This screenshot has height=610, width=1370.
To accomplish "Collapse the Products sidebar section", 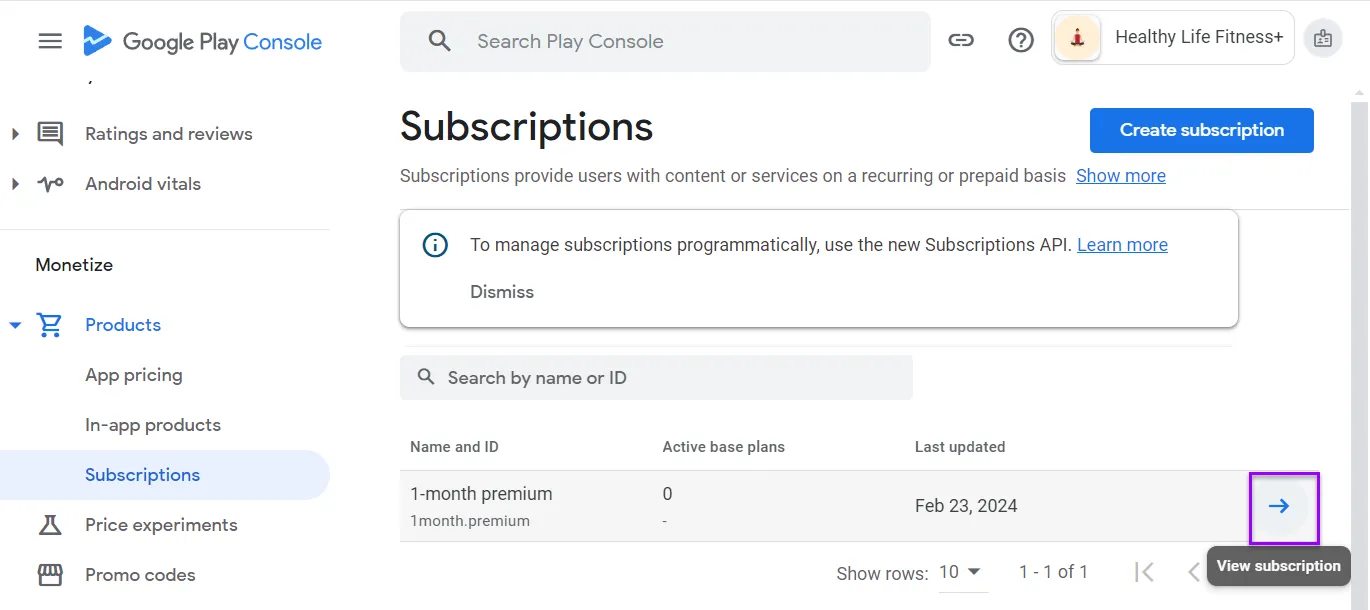I will tap(15, 324).
